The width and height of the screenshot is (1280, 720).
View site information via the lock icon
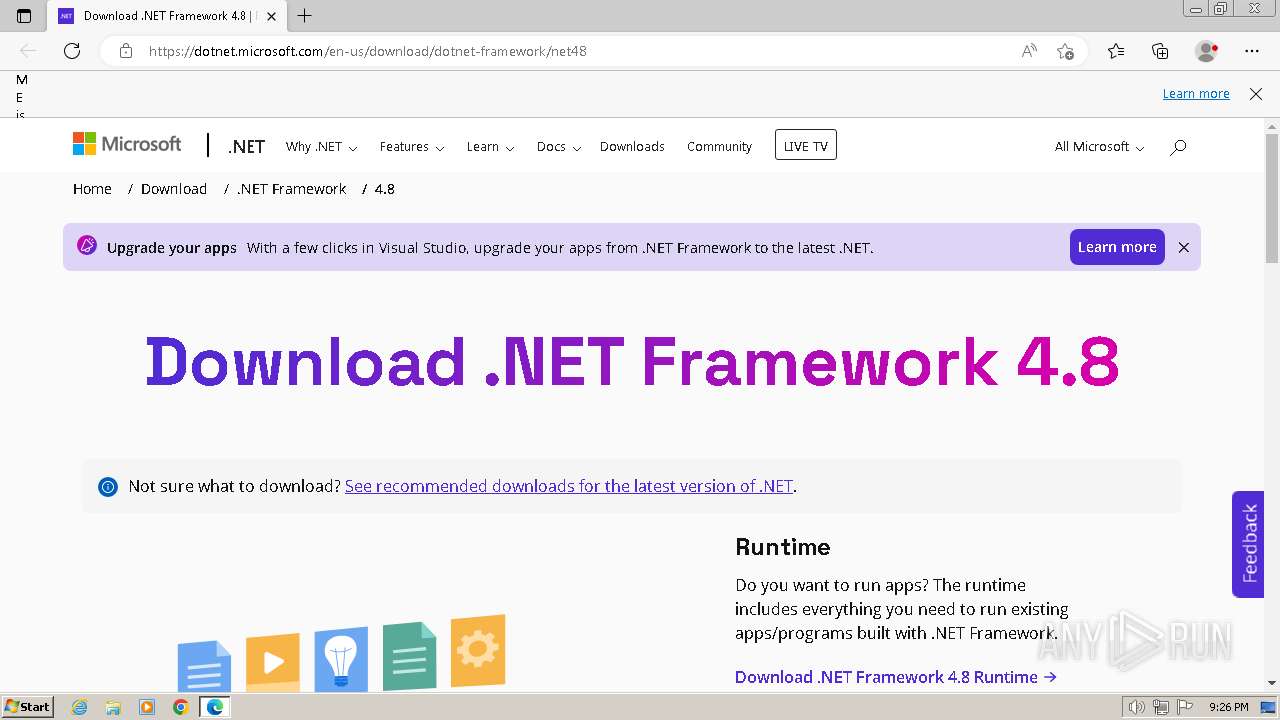point(126,51)
